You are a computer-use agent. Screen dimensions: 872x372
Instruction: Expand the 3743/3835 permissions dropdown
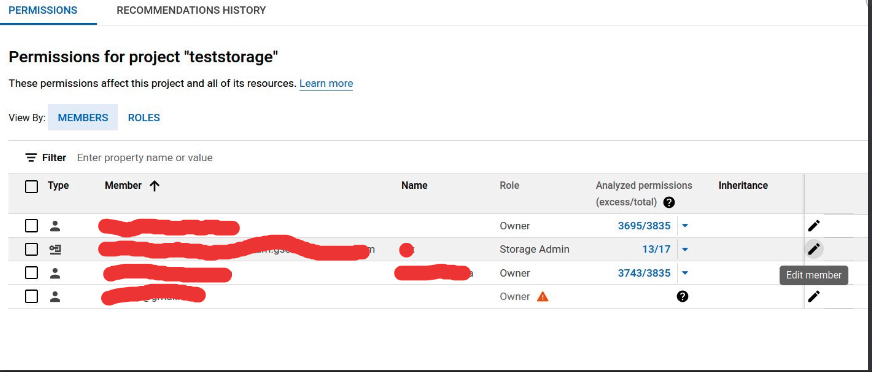[x=685, y=273]
